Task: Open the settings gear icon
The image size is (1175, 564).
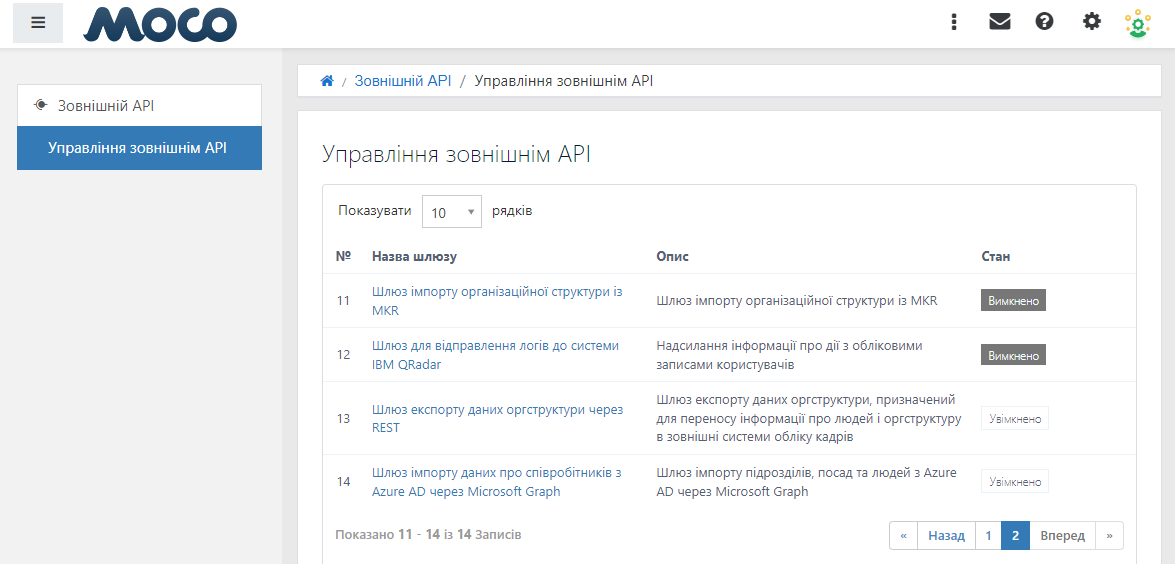Action: click(1092, 22)
